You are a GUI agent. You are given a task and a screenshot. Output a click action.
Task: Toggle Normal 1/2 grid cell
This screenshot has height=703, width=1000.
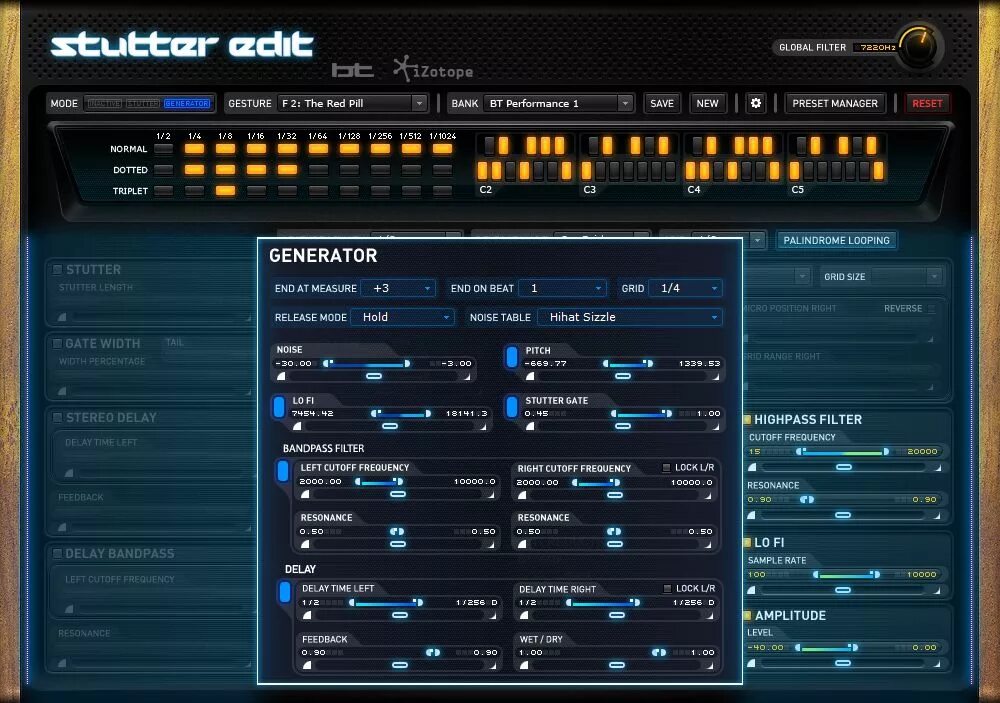click(163, 149)
